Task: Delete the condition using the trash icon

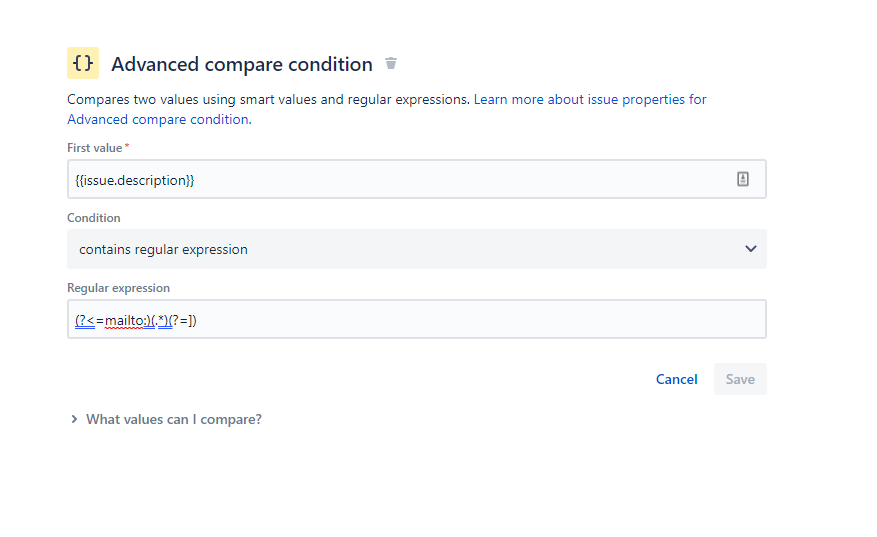Action: [391, 64]
